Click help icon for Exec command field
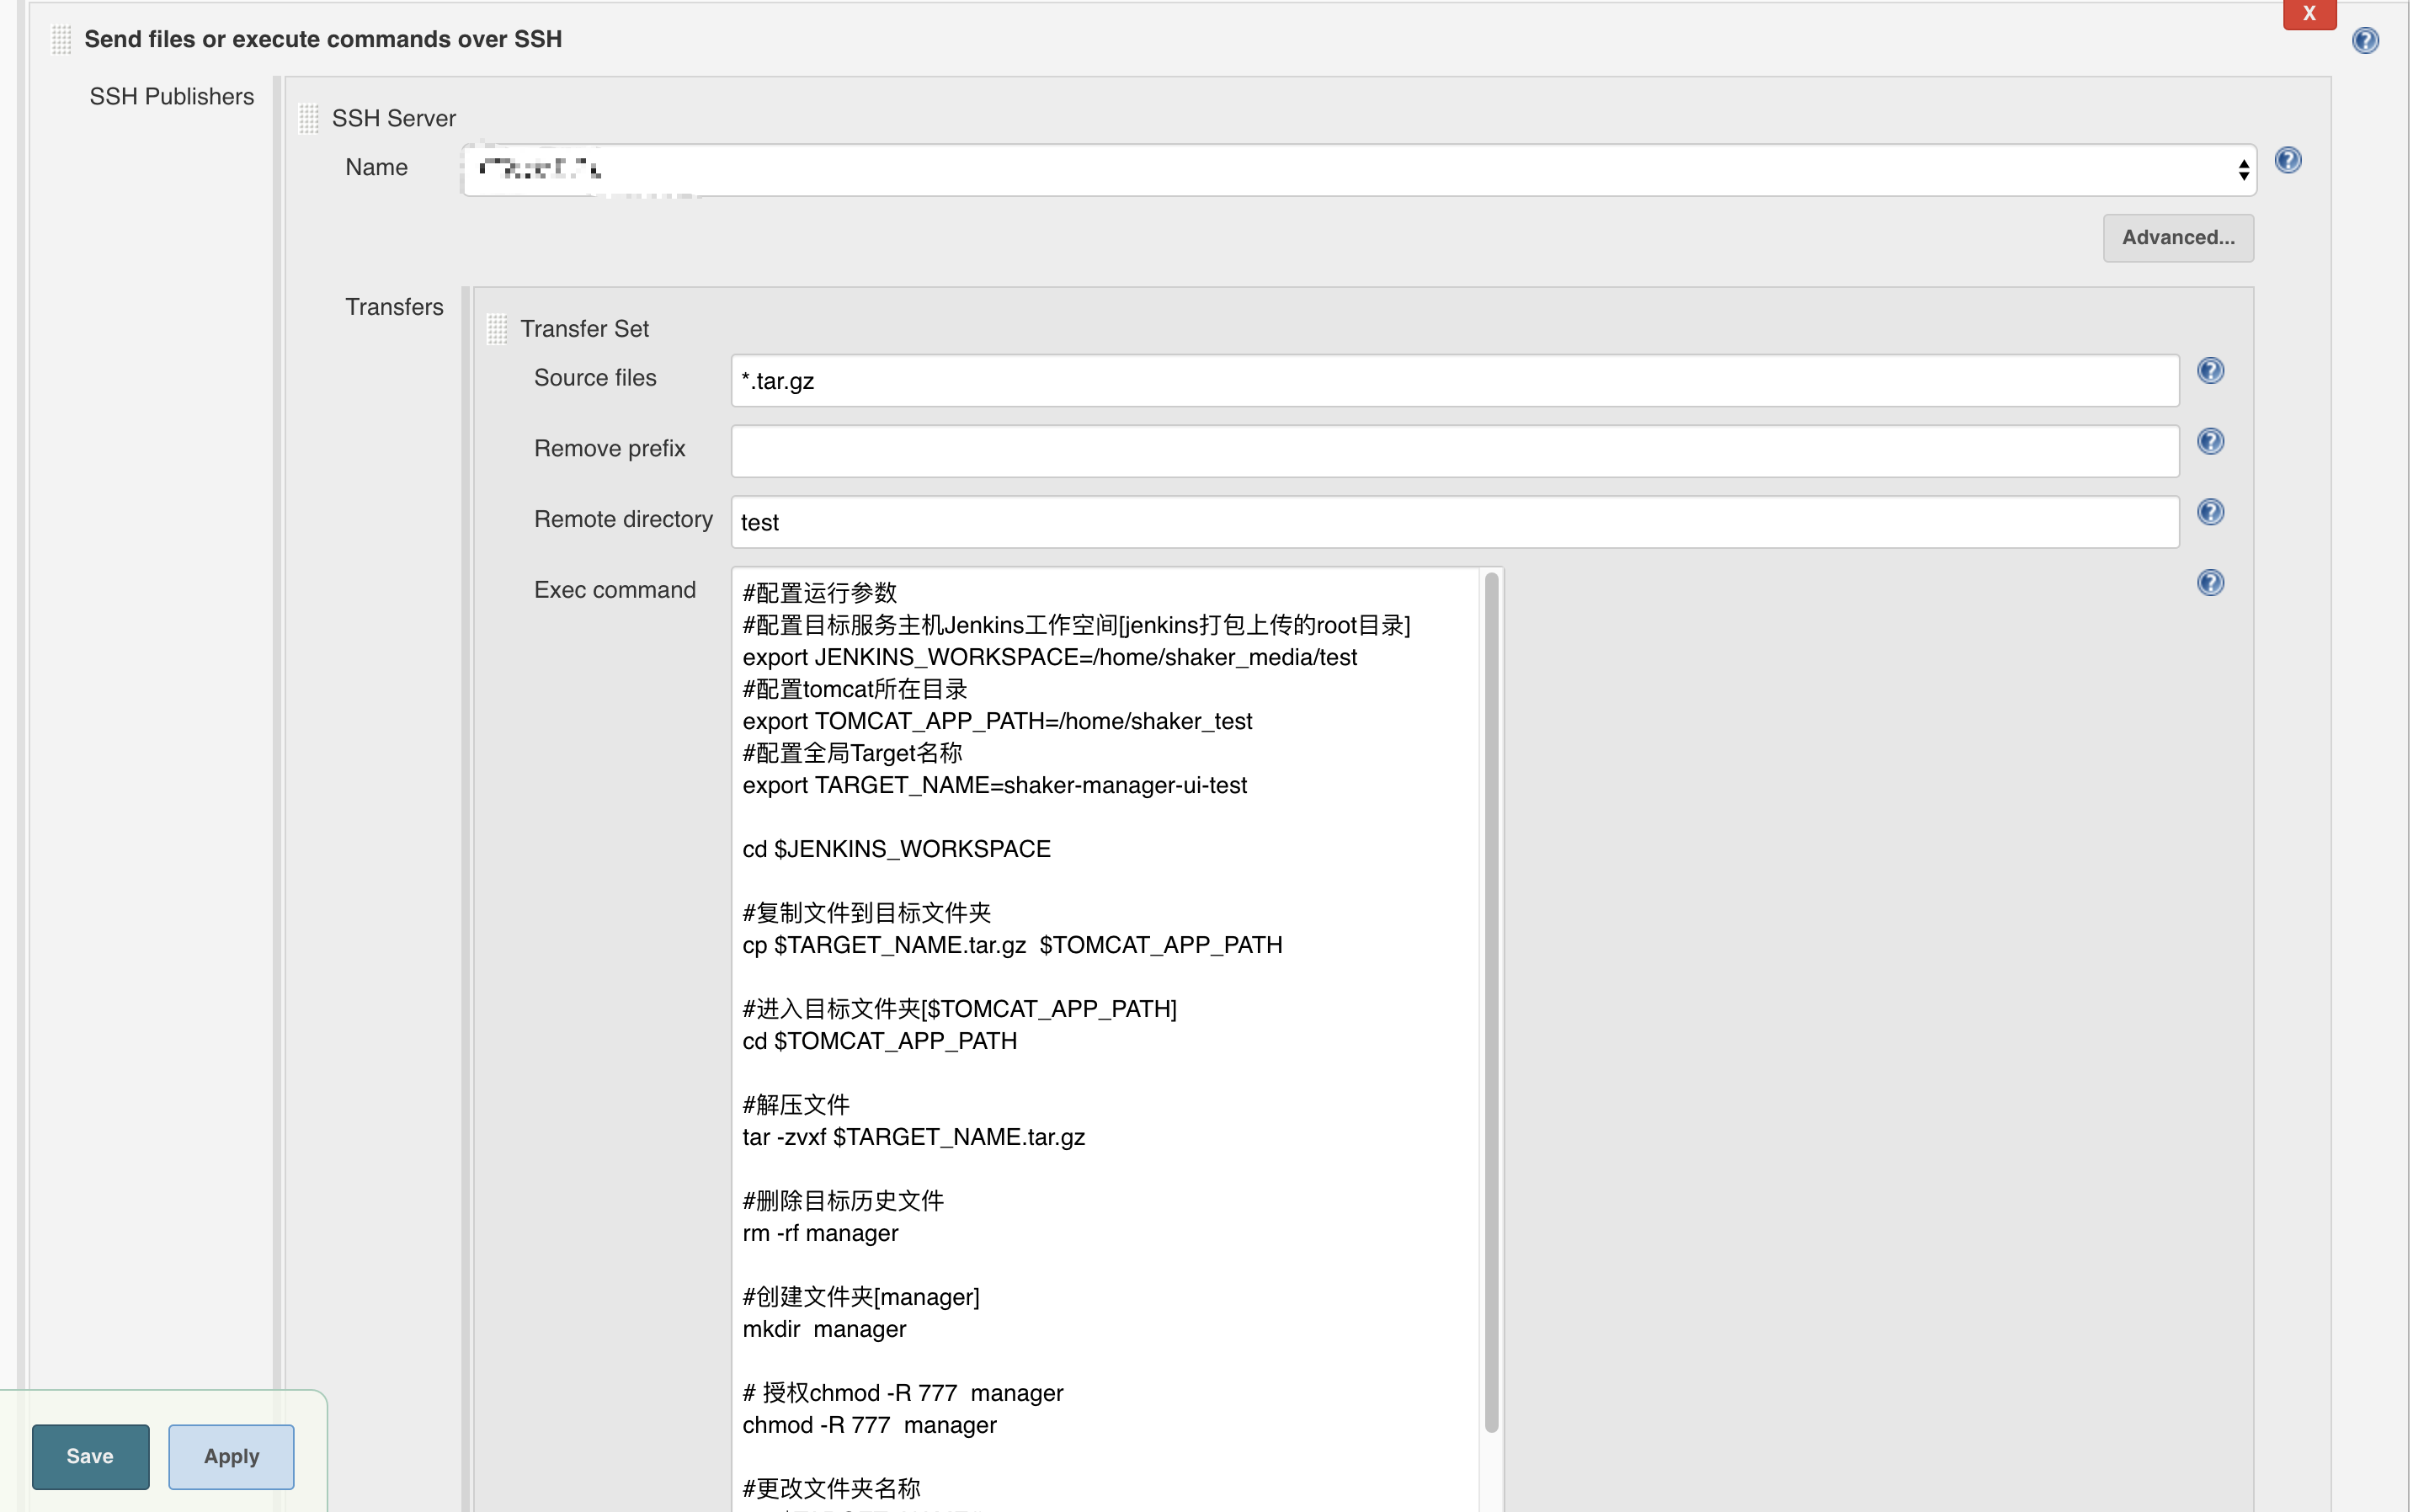Image resolution: width=2413 pixels, height=1512 pixels. pyautogui.click(x=2209, y=583)
